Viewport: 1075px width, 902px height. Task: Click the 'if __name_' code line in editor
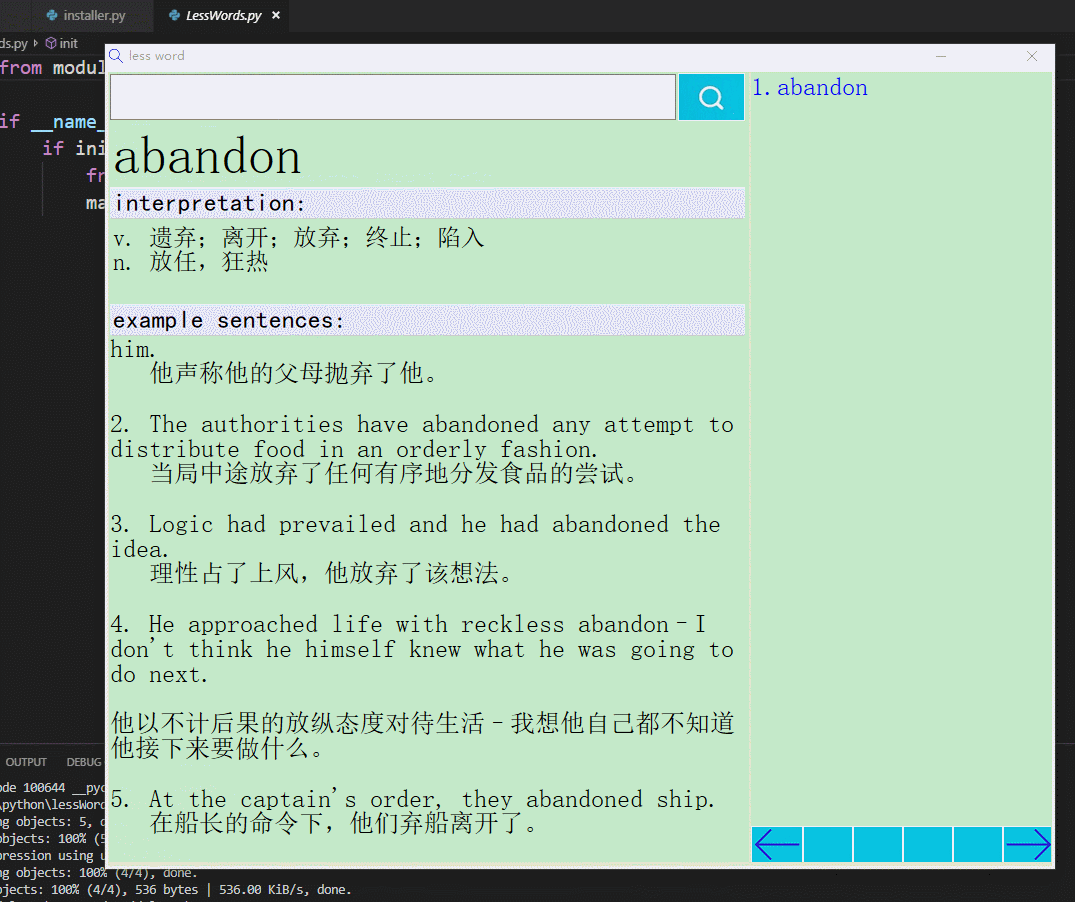[52, 122]
